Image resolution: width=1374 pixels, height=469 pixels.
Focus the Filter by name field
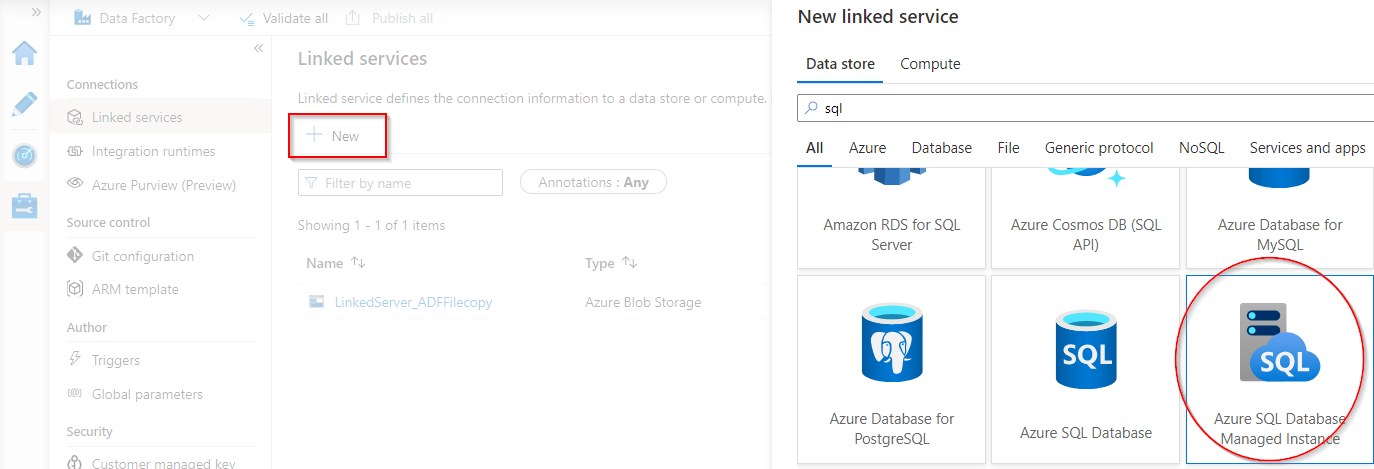(x=400, y=183)
